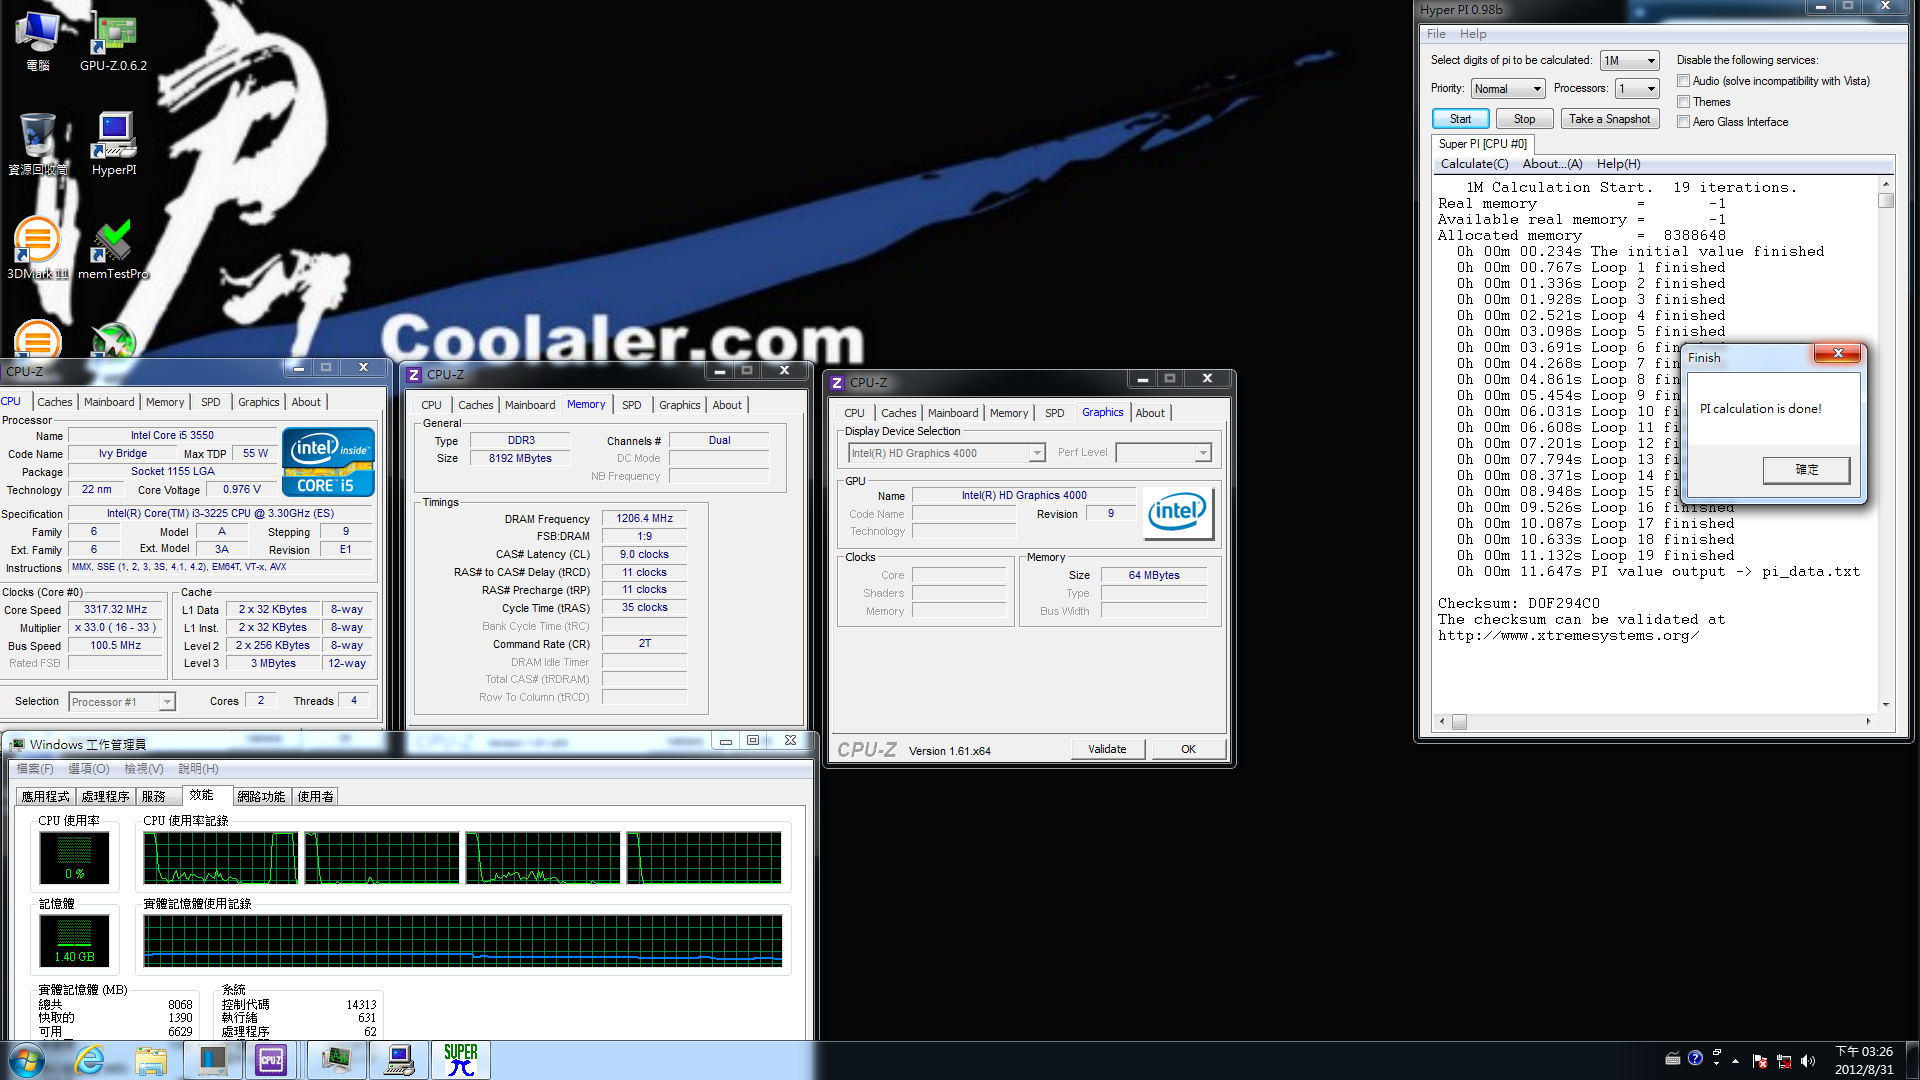The width and height of the screenshot is (1920, 1080).
Task: Open the Perf Level dropdown
Action: click(x=1163, y=453)
